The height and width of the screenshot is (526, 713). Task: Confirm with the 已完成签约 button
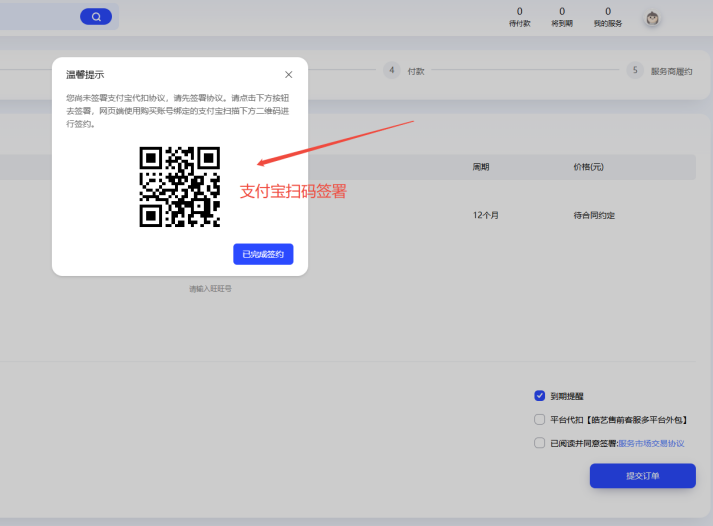point(263,254)
